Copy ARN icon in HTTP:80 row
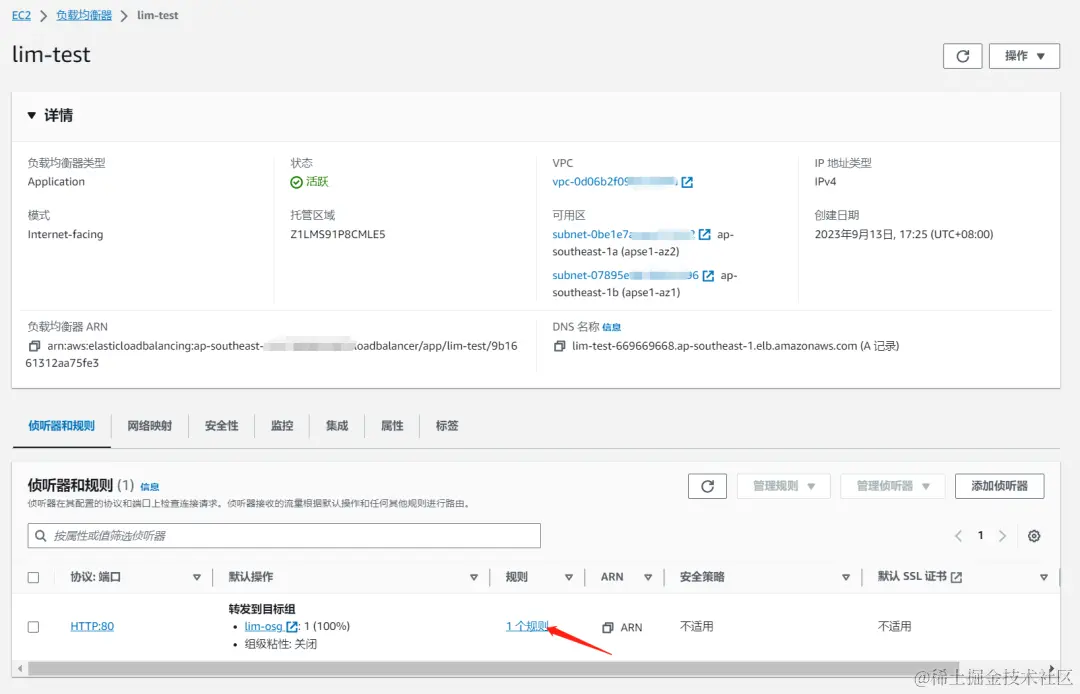Screen dimensions: 1080x694 608,627
